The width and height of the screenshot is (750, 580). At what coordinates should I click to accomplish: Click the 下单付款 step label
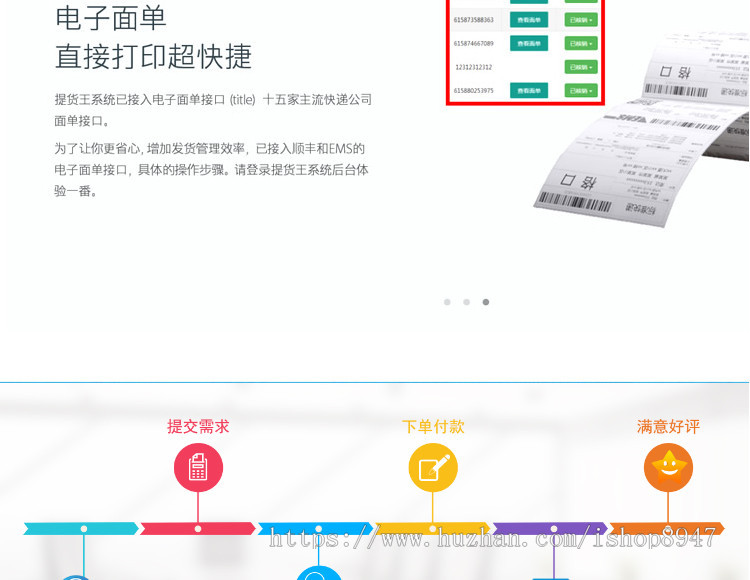(x=433, y=426)
